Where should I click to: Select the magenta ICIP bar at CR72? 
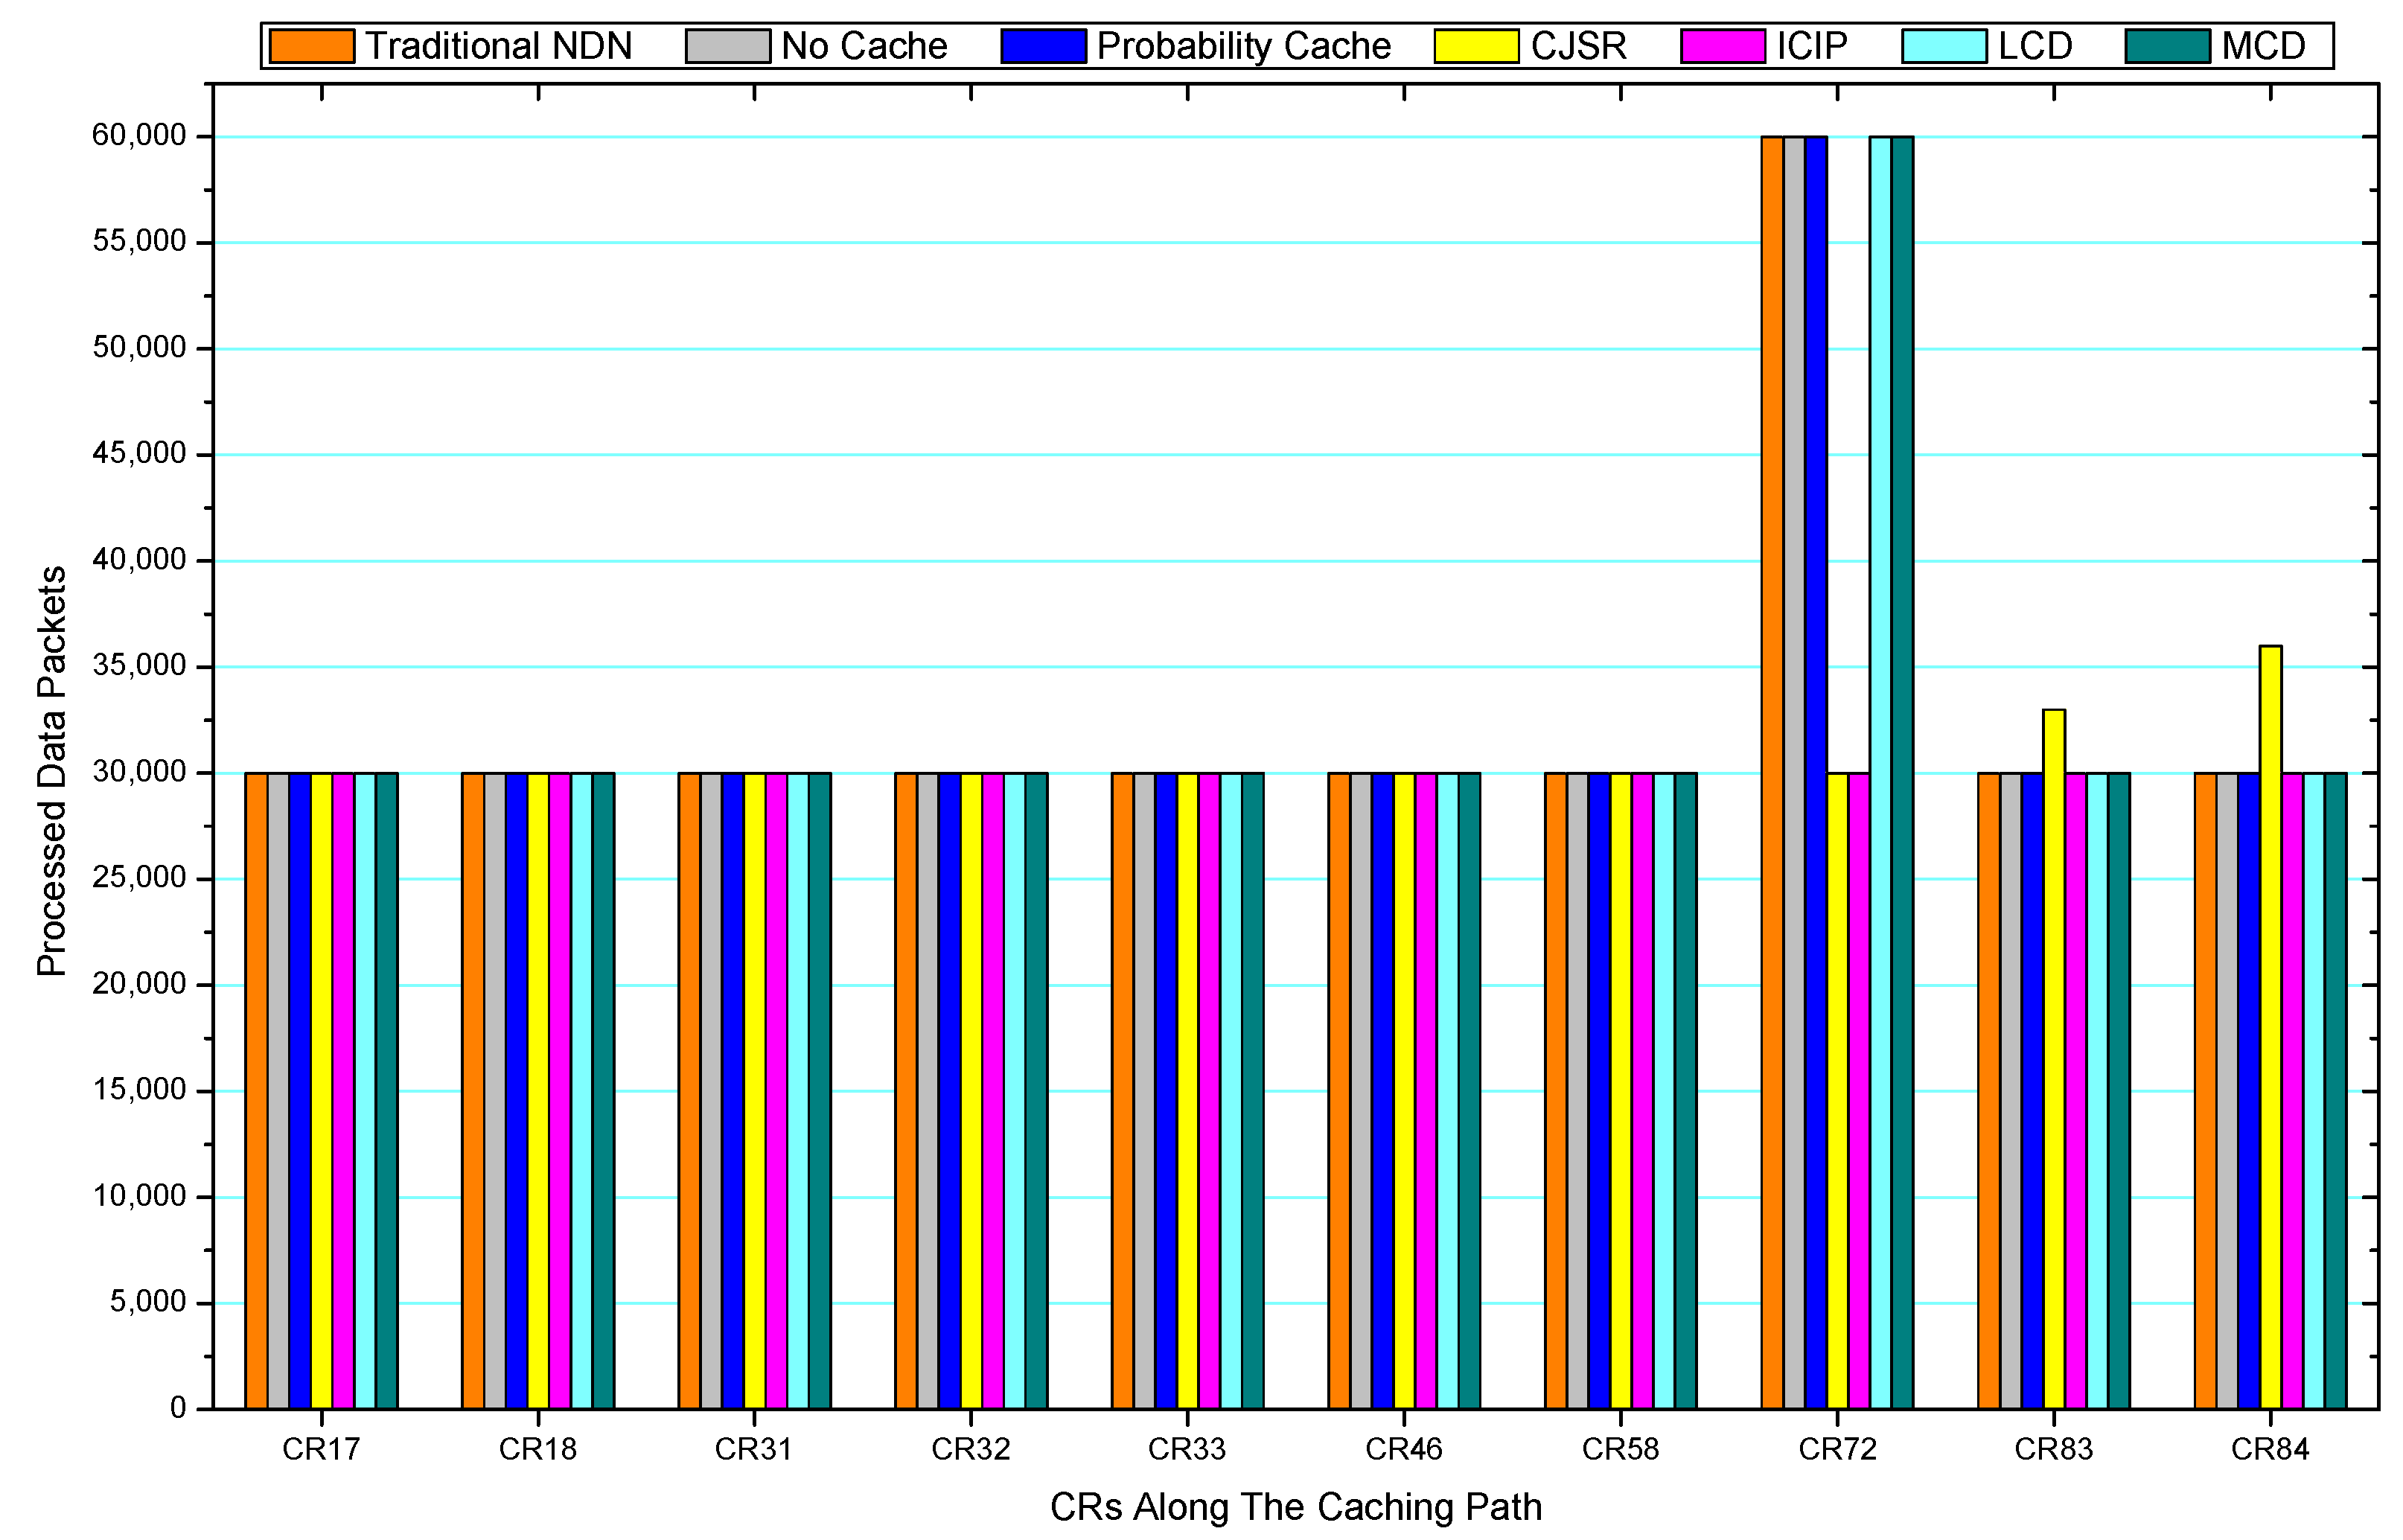click(1858, 1090)
